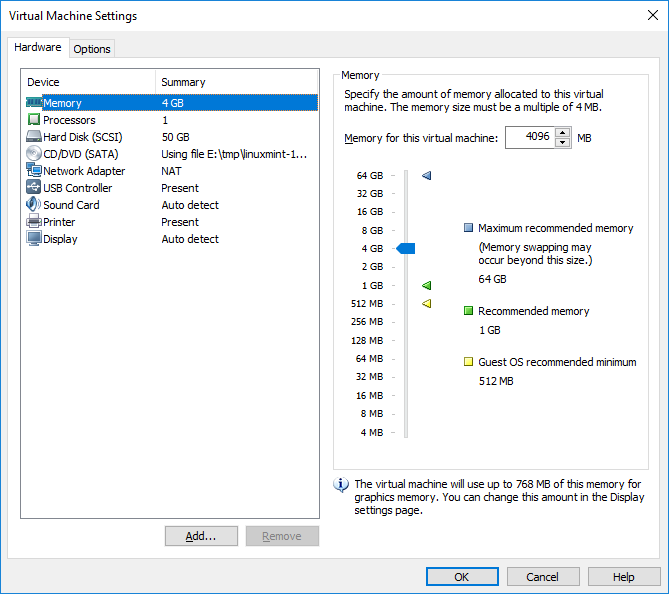669x594 pixels.
Task: Click the information icon beside graphics memory note
Action: tap(340, 485)
